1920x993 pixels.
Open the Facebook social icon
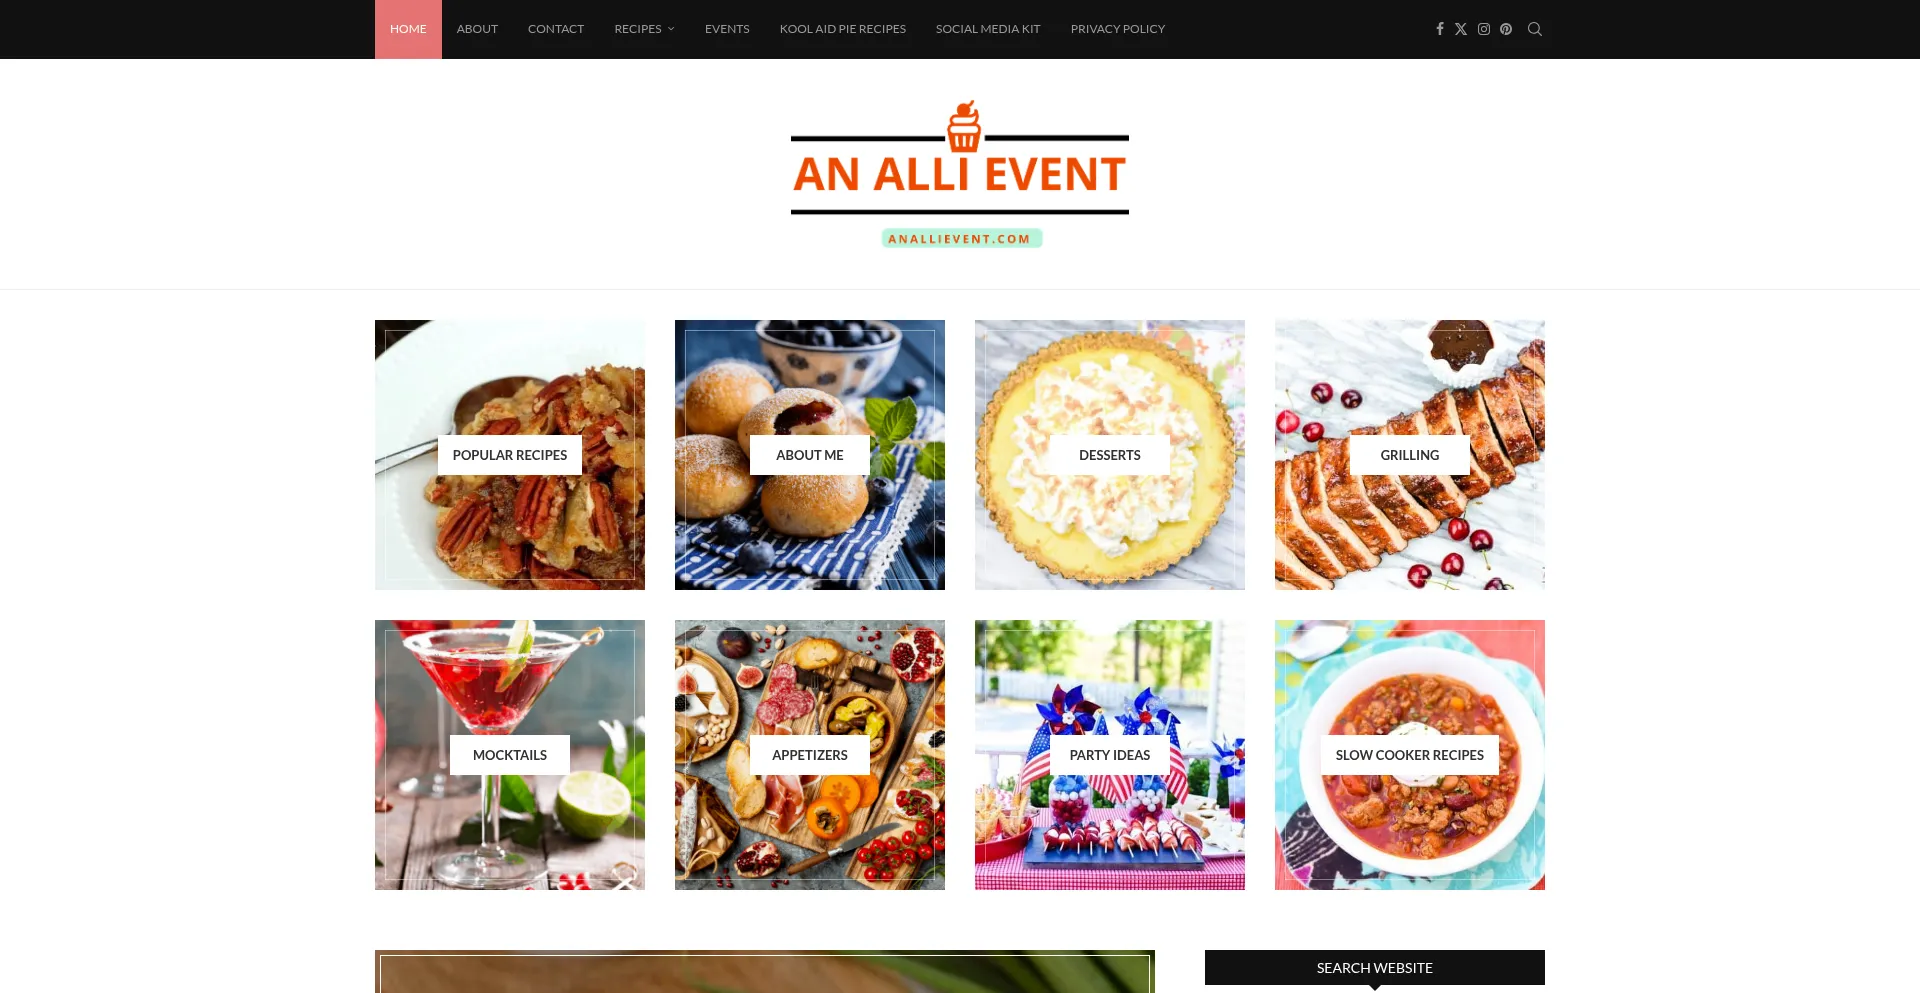1440,29
